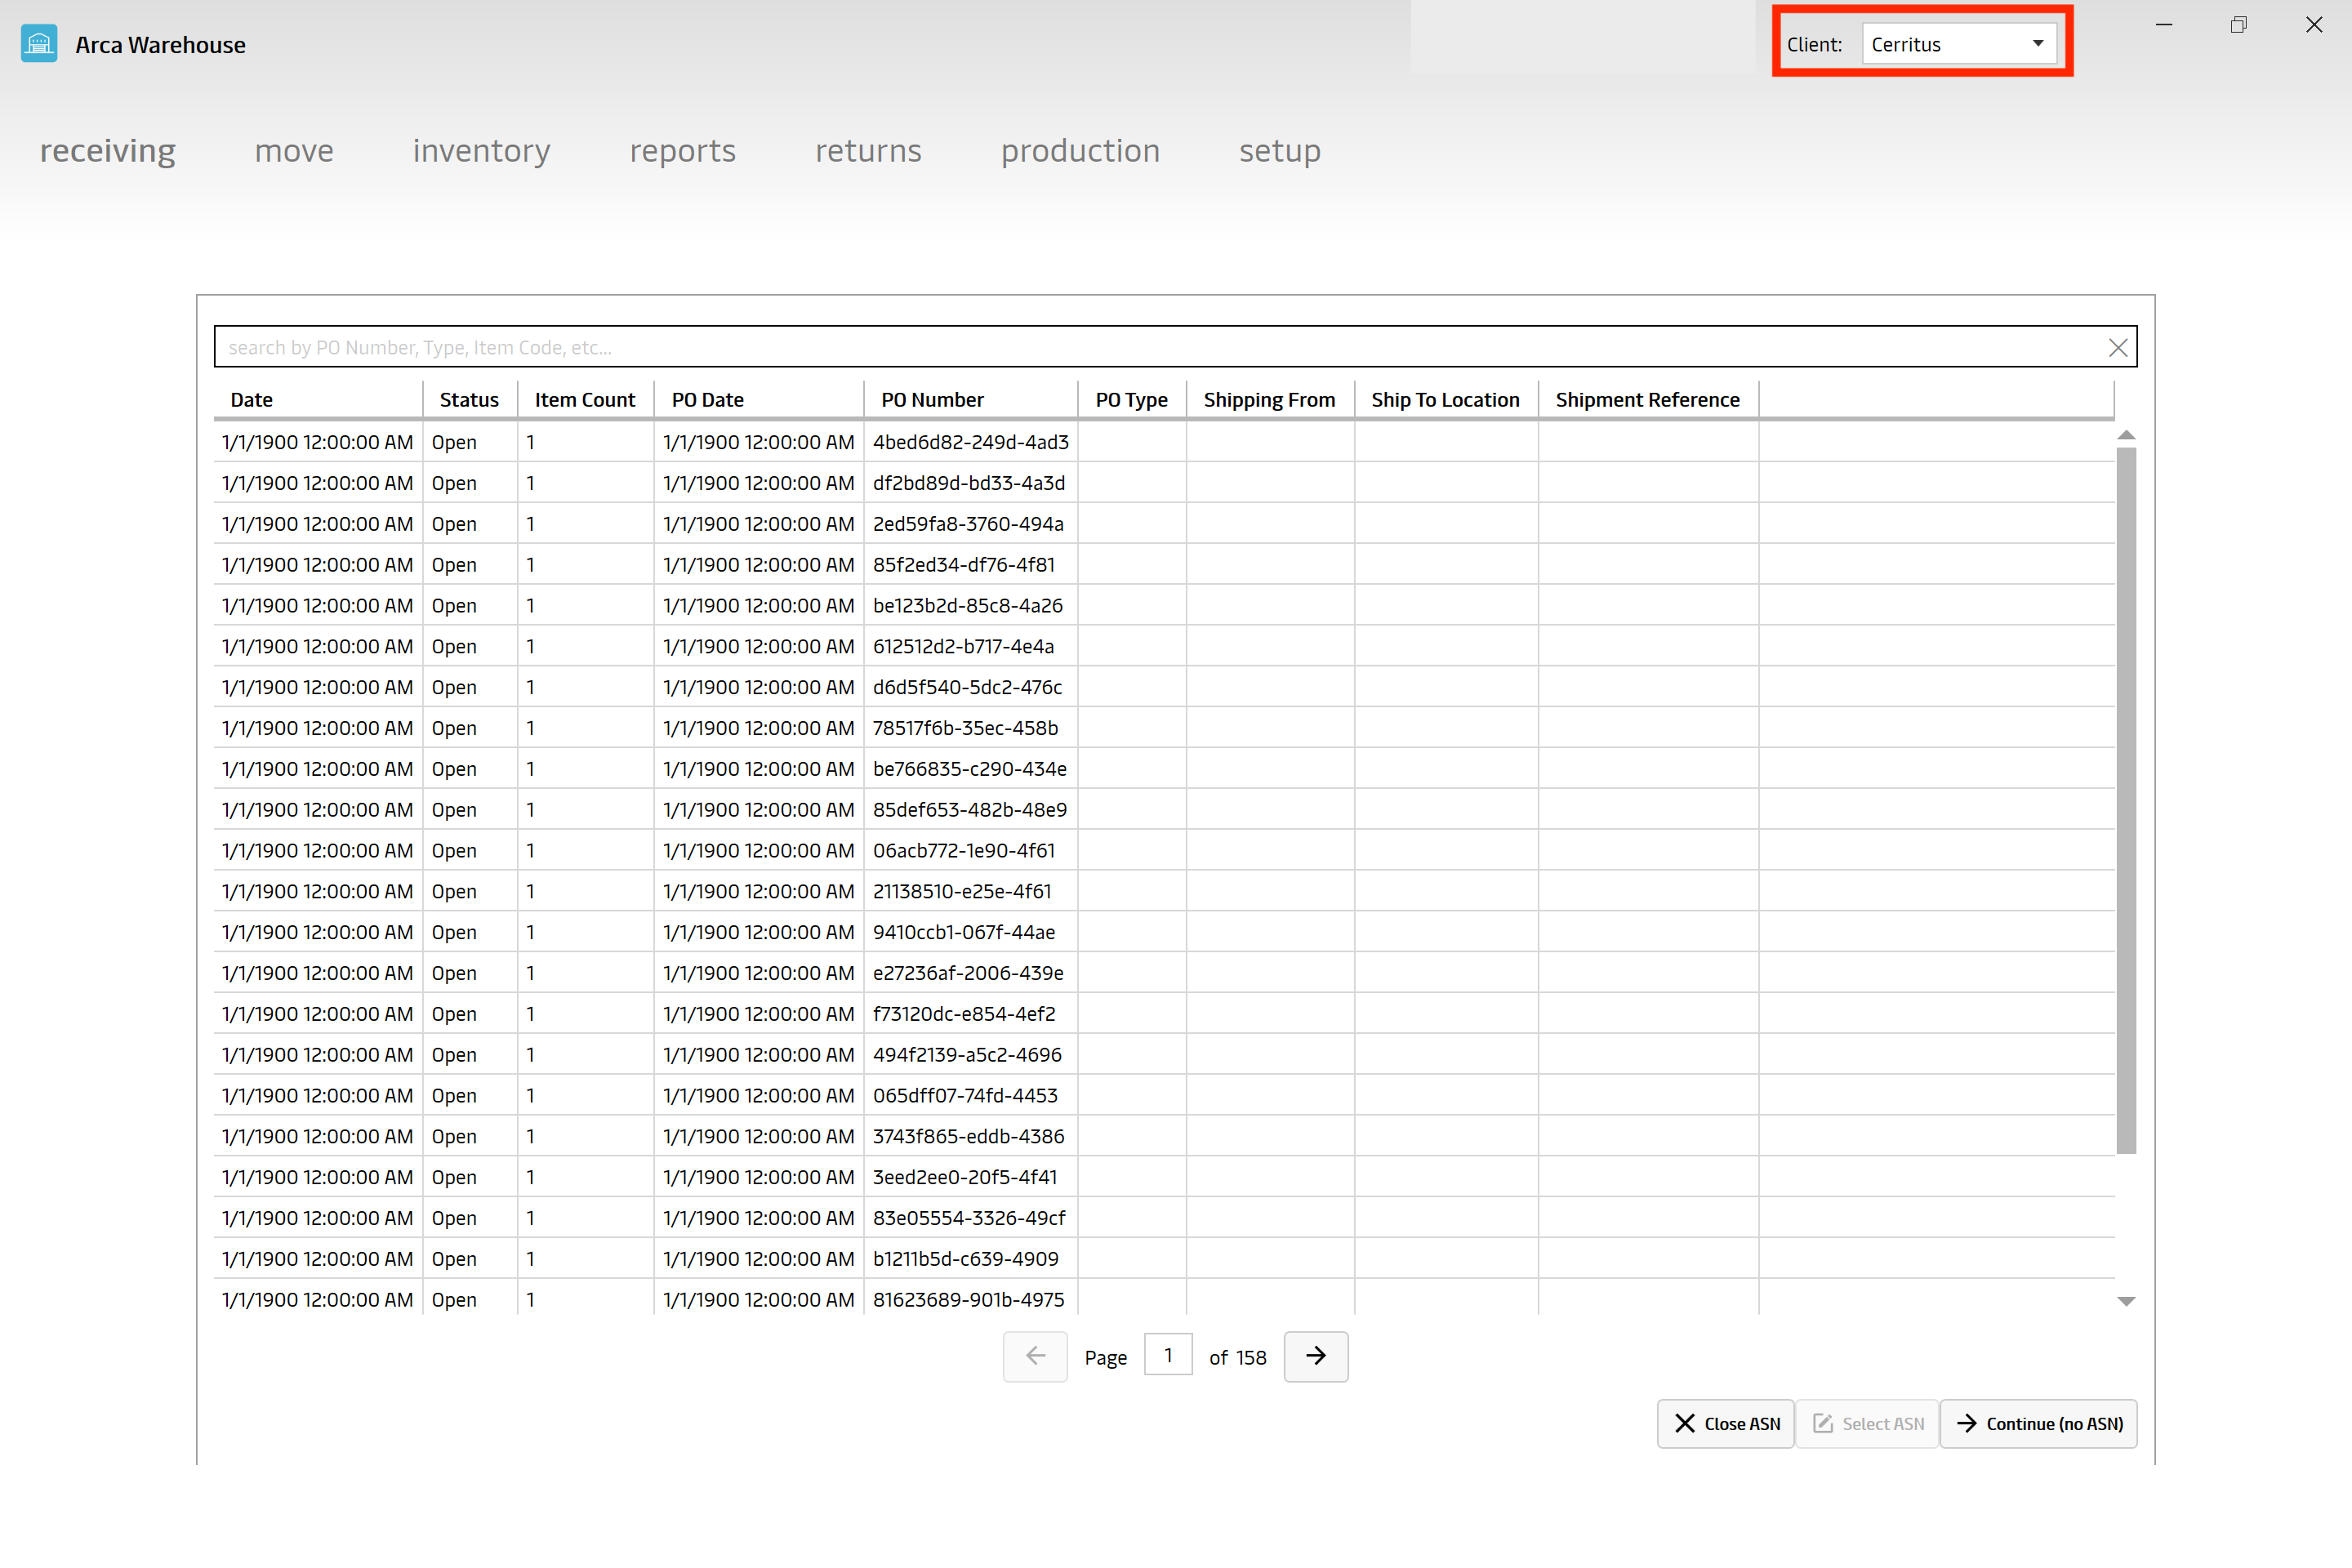Go to previous page arrow
Viewport: 2352px width, 1568px height.
(1035, 1356)
